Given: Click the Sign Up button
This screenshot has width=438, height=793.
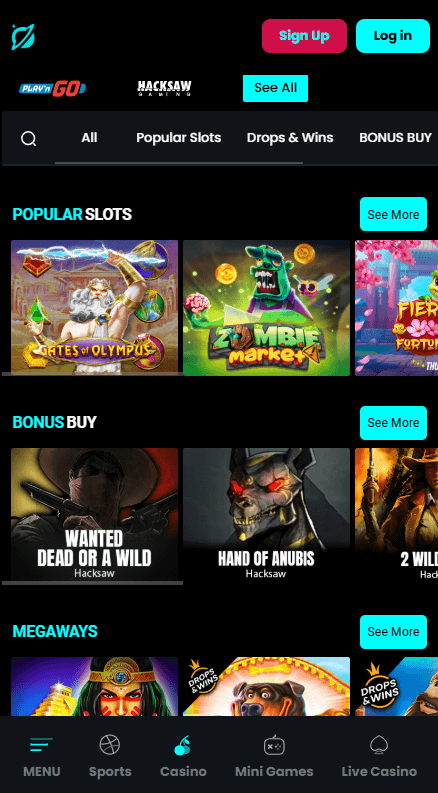Looking at the screenshot, I should click(x=304, y=36).
